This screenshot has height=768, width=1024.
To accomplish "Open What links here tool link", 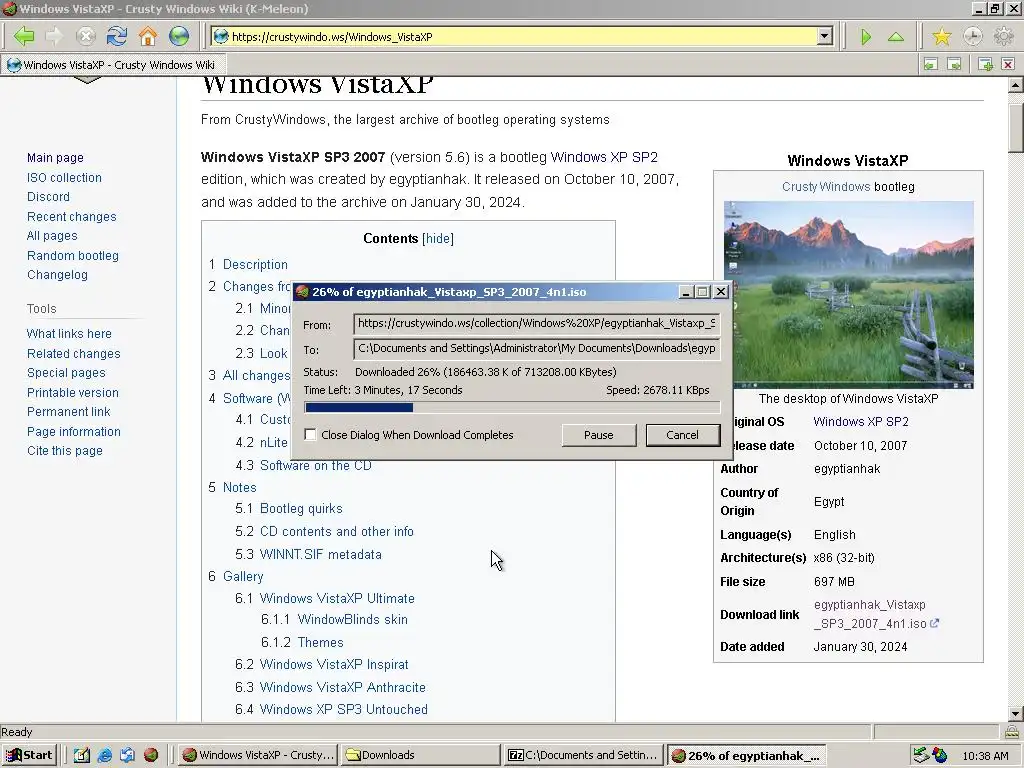I will (69, 333).
